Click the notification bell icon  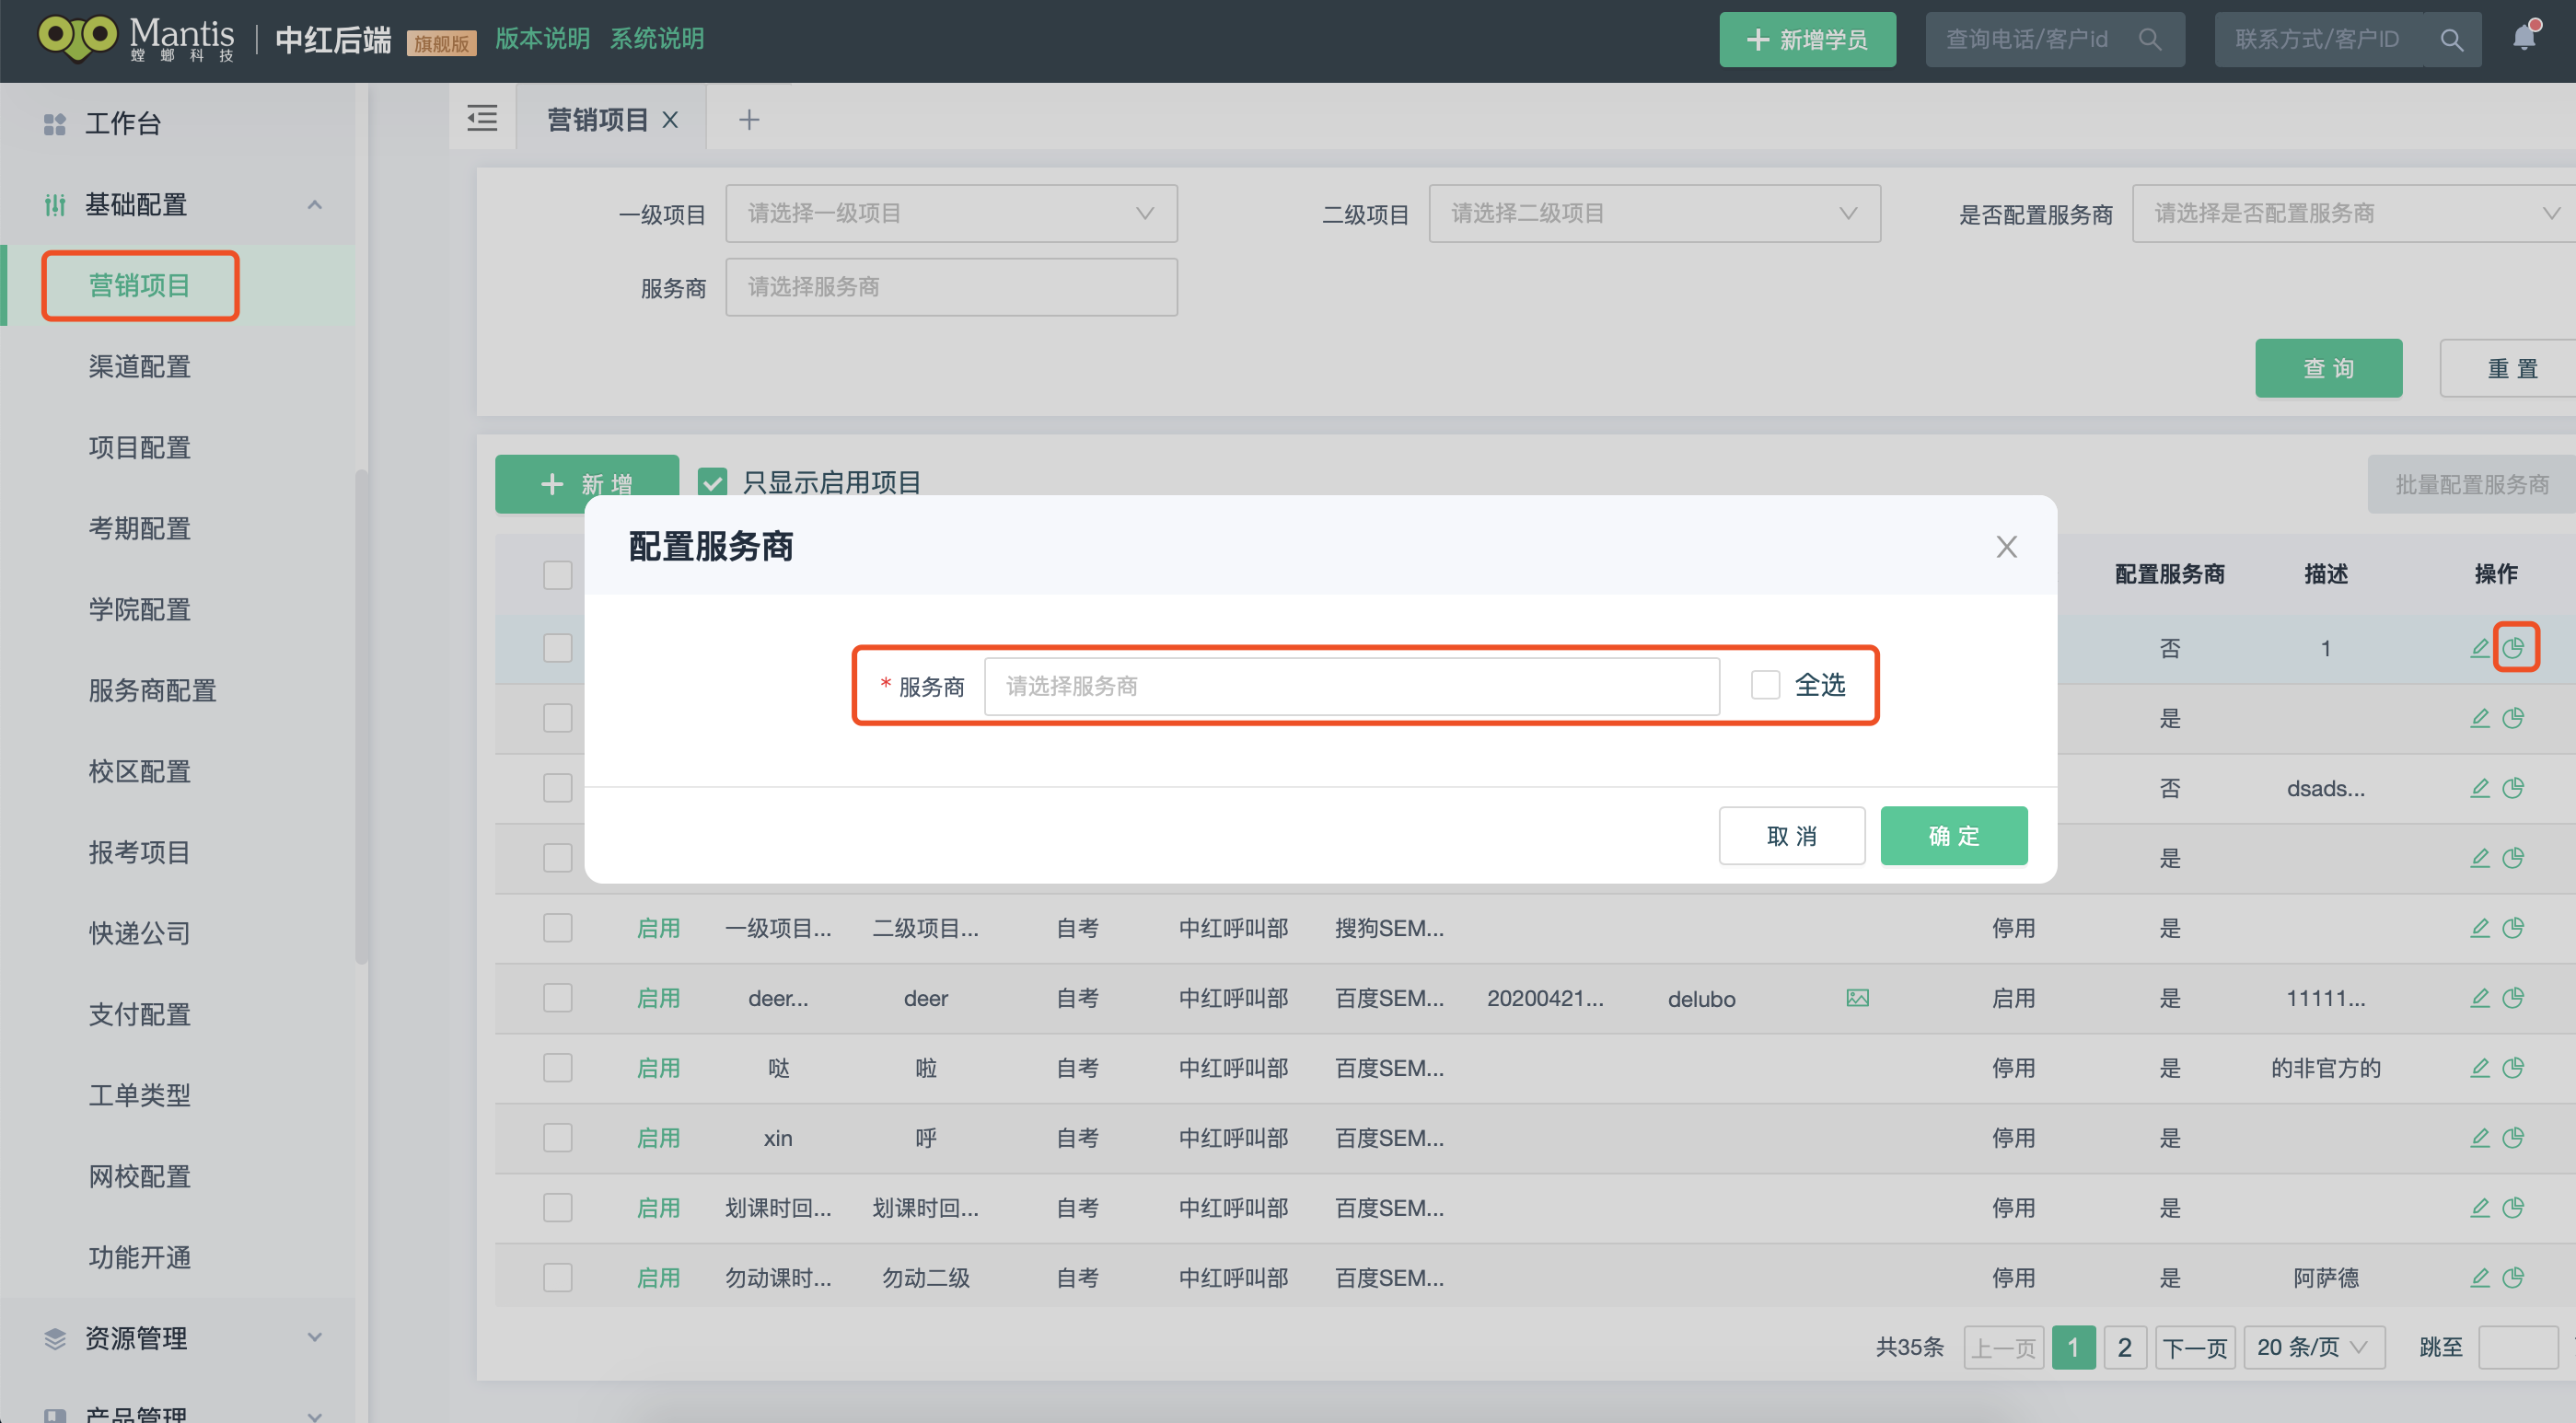(x=2523, y=38)
